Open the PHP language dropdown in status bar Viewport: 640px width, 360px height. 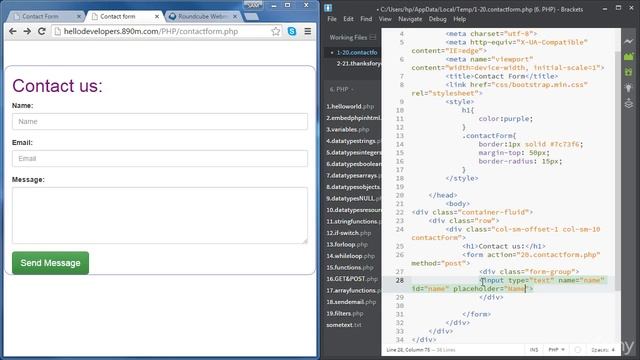pos(556,350)
